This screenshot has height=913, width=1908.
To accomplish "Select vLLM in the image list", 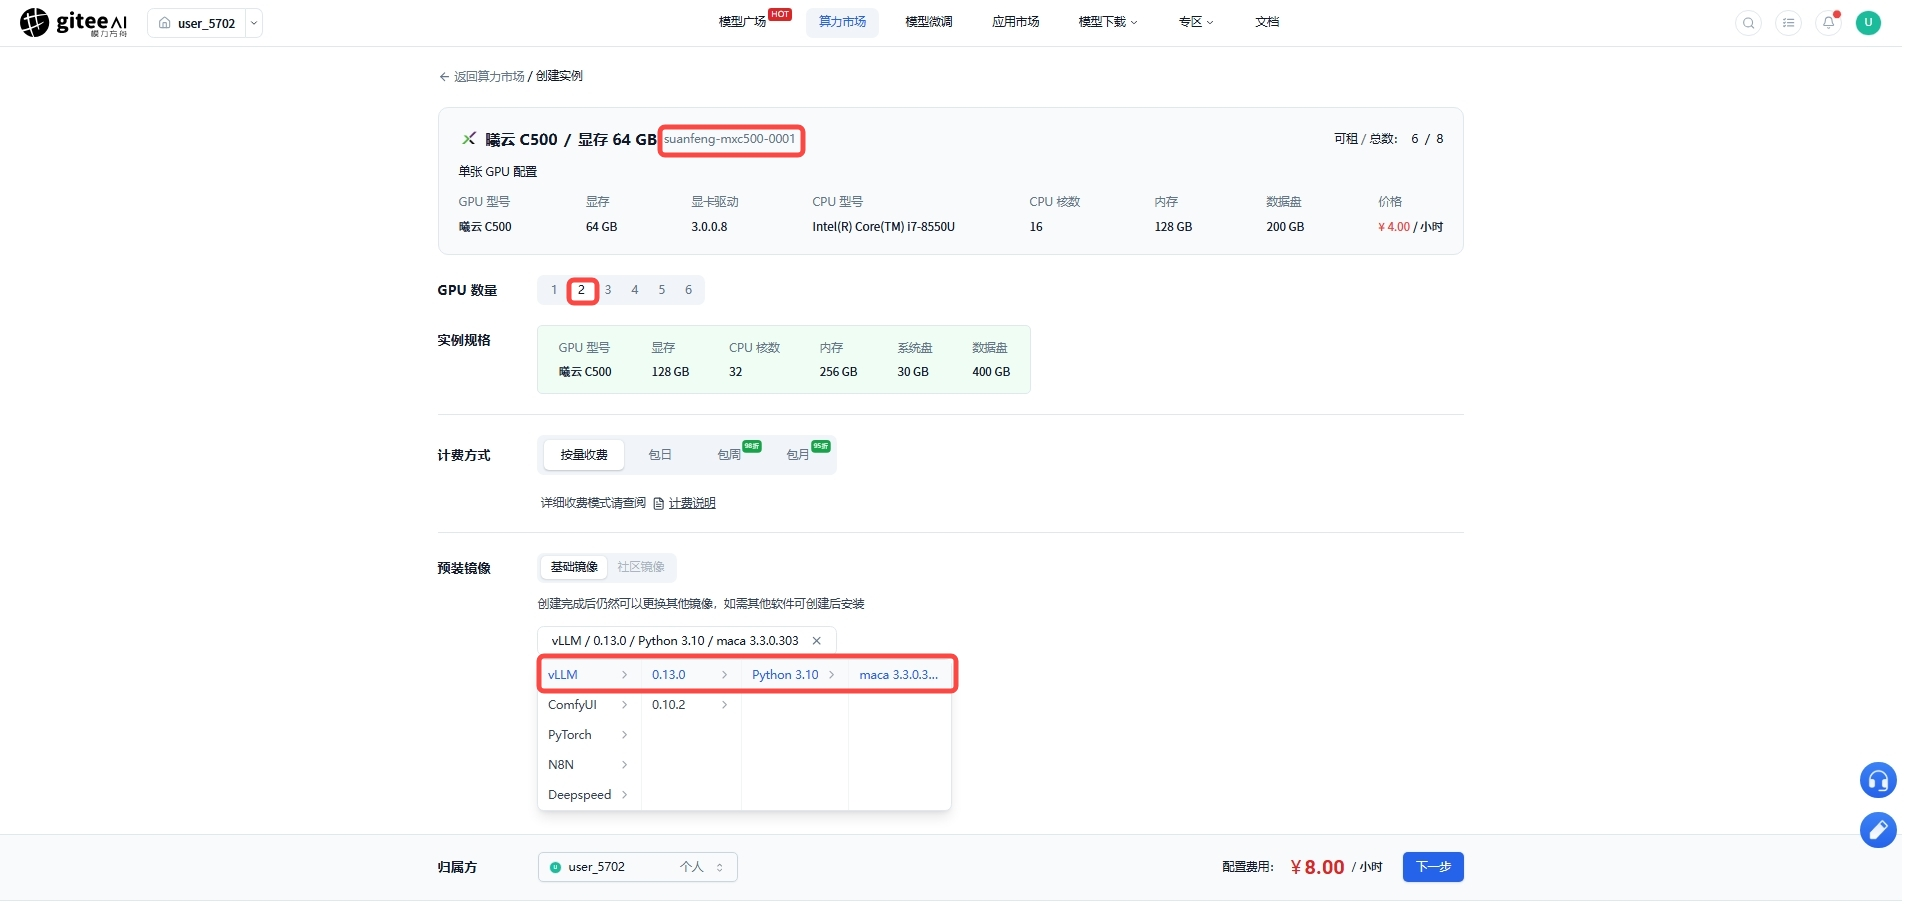I will 588,675.
